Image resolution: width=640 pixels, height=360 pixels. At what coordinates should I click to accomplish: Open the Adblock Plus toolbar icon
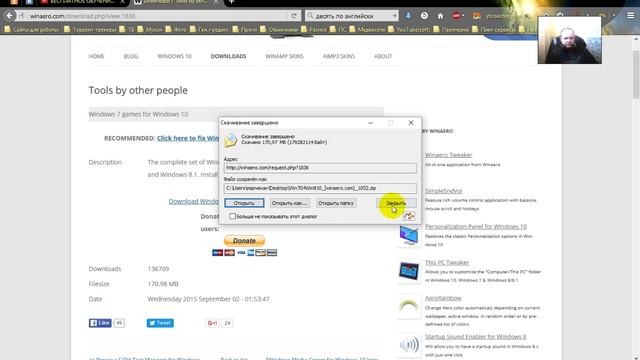456,16
